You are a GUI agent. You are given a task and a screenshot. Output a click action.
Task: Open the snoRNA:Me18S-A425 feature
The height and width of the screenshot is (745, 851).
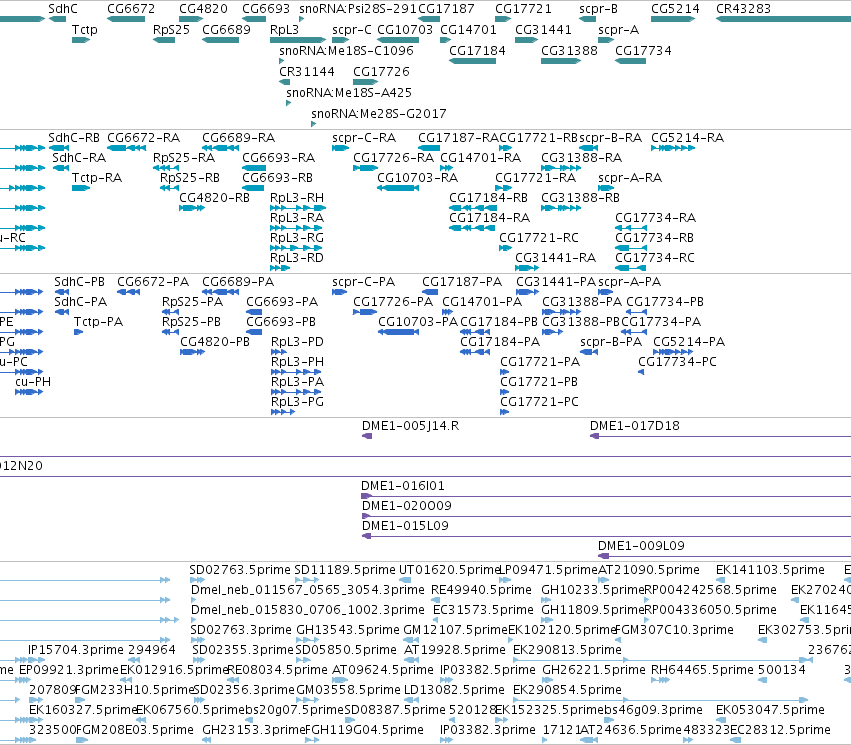tap(288, 103)
